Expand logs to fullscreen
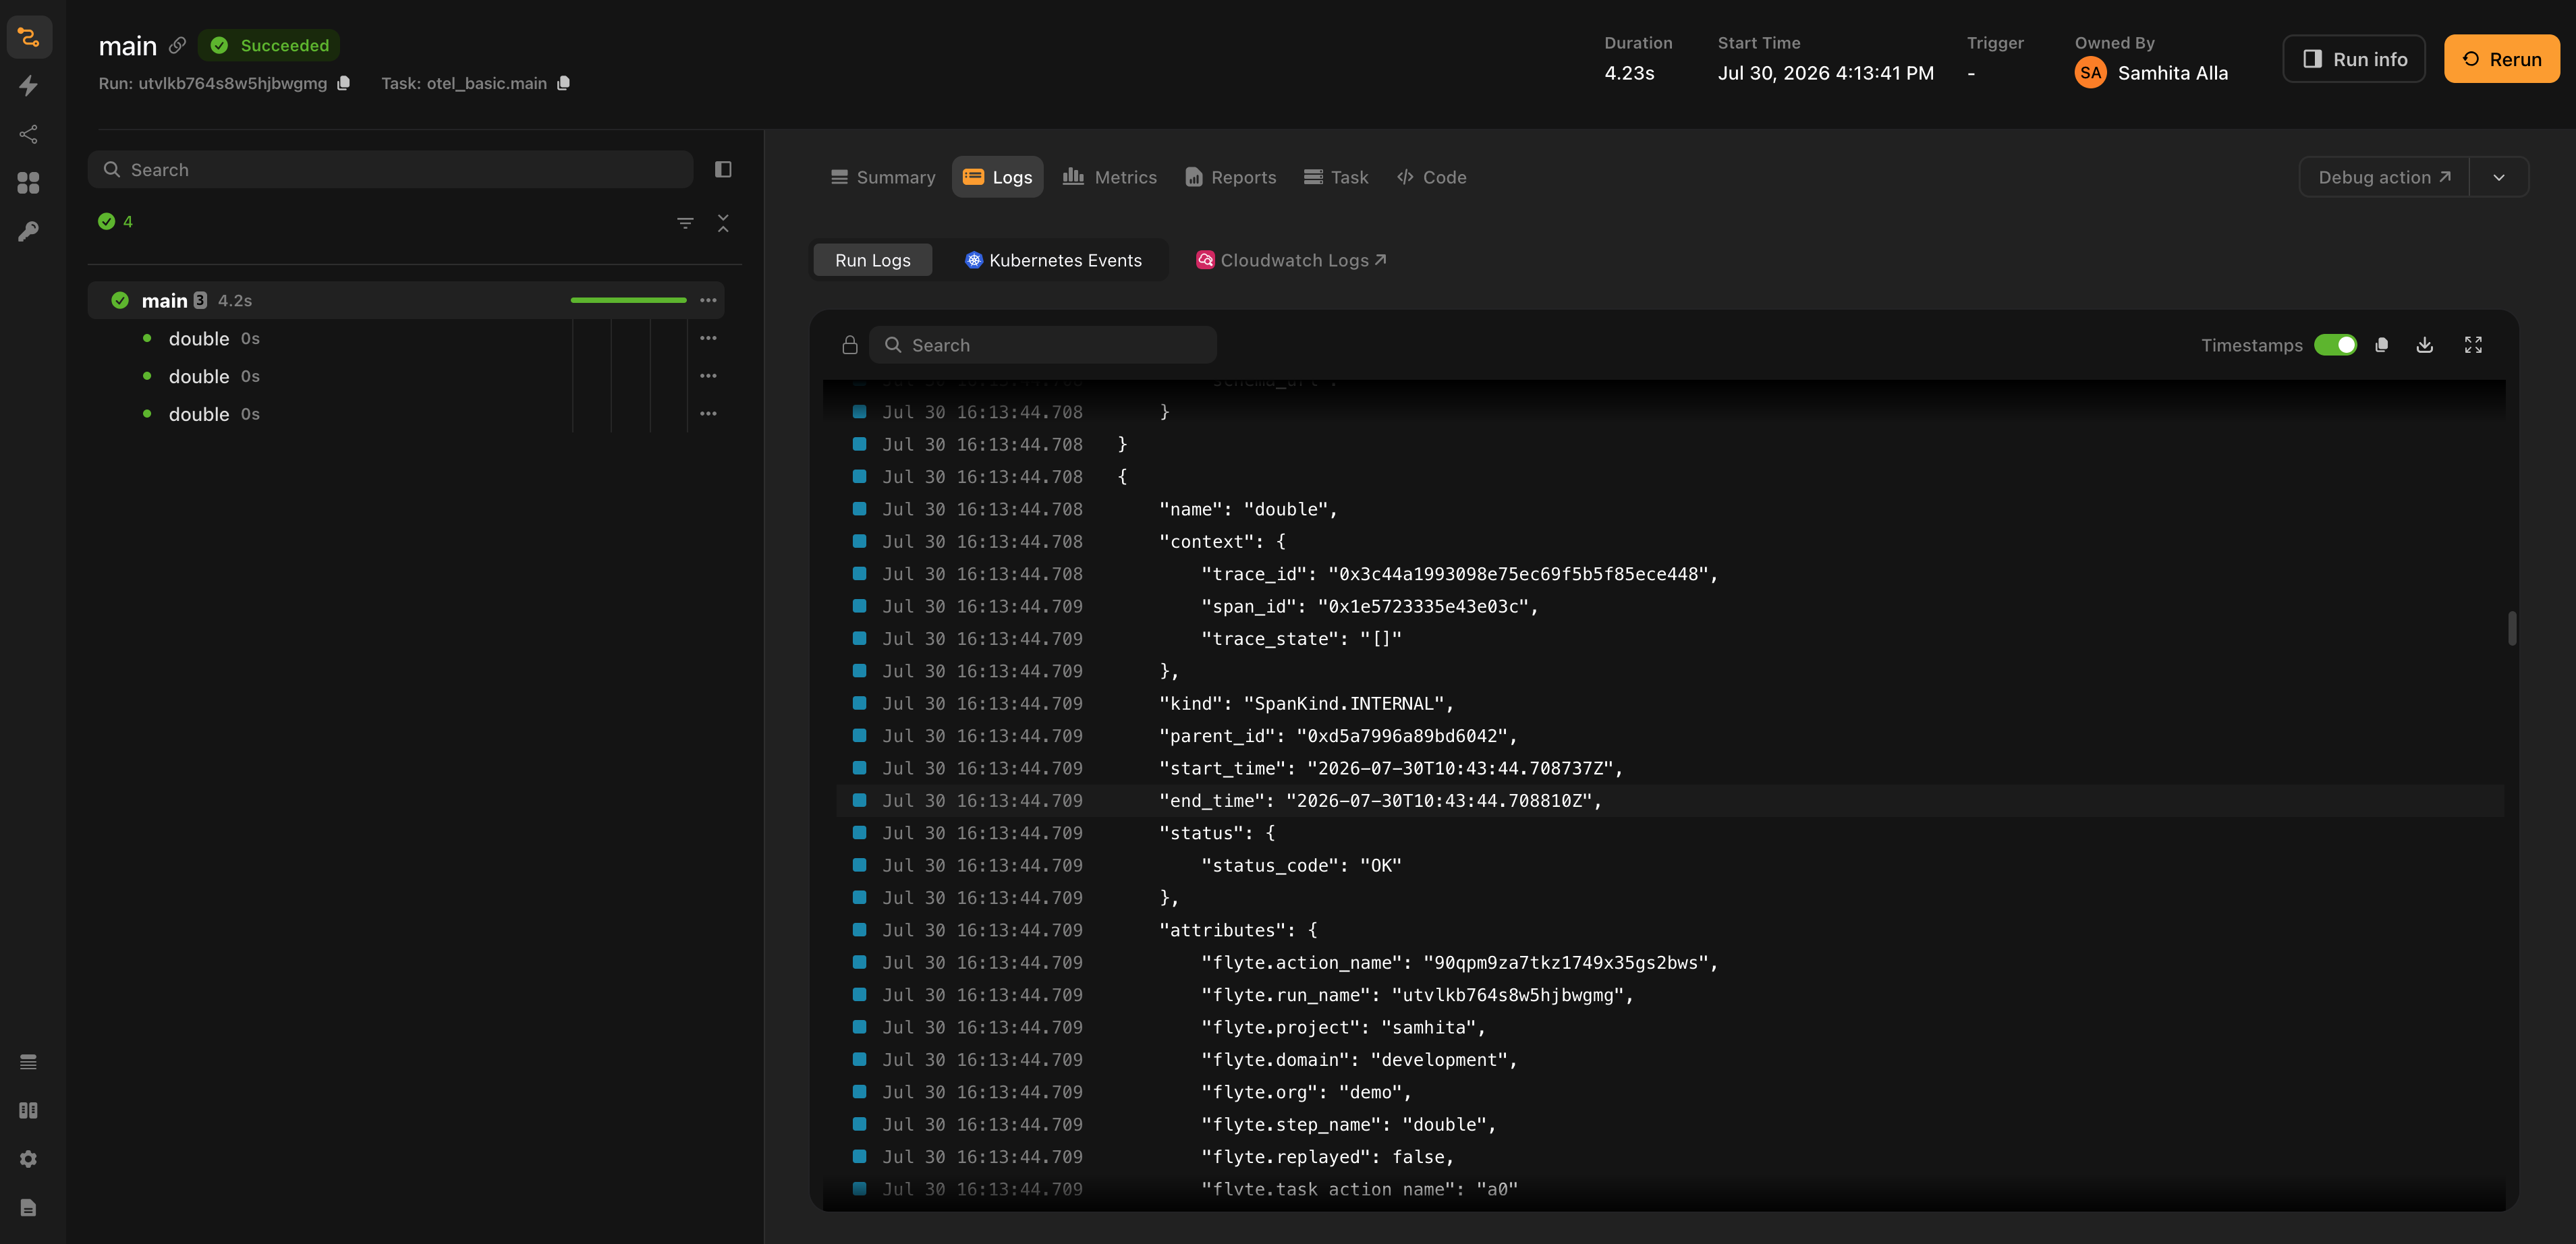Screen dimensions: 2576x1244 [2473, 345]
